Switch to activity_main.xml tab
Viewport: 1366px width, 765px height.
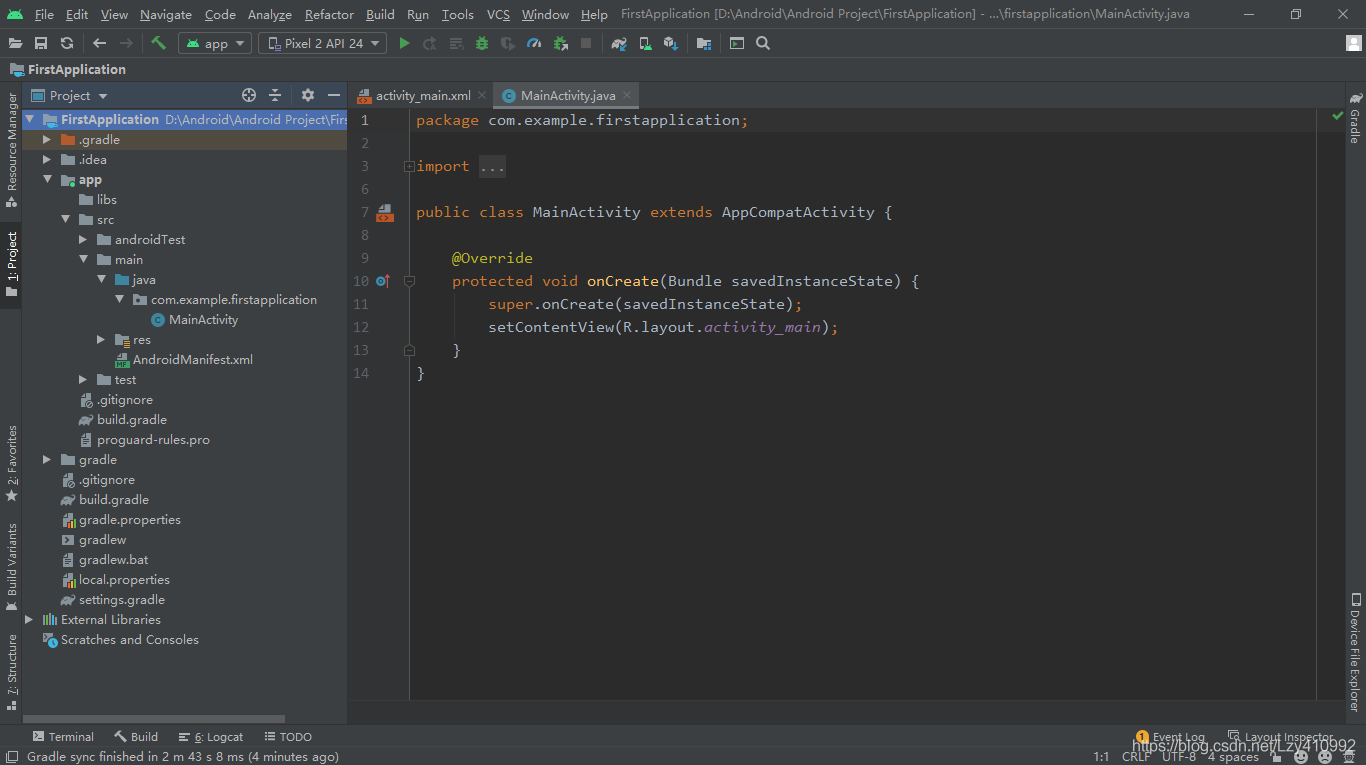point(421,95)
